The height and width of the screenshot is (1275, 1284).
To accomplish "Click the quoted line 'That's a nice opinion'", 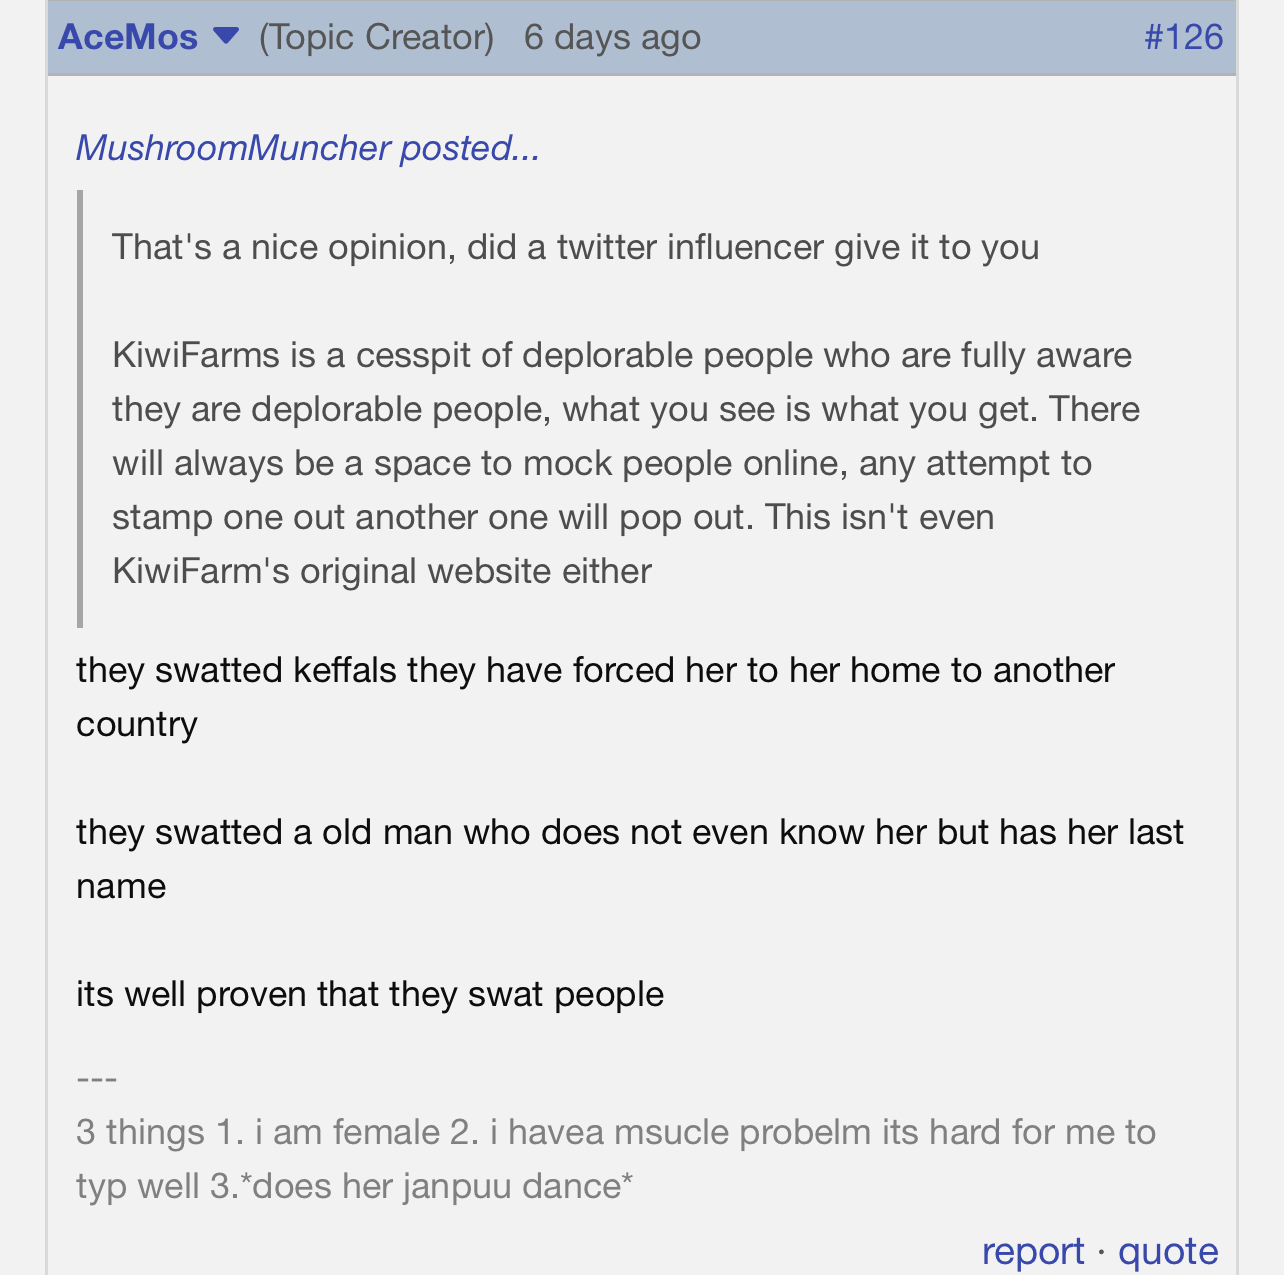I will coord(576,247).
